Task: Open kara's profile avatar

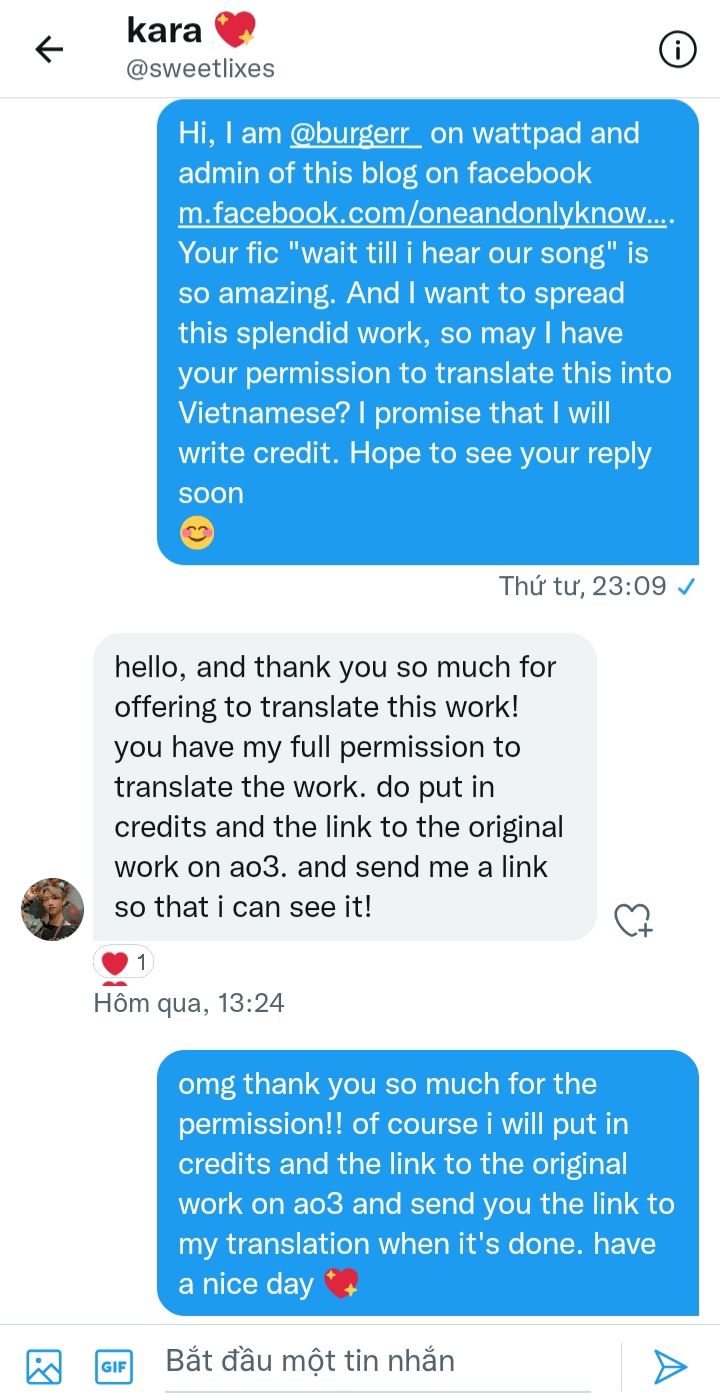Action: pos(53,909)
